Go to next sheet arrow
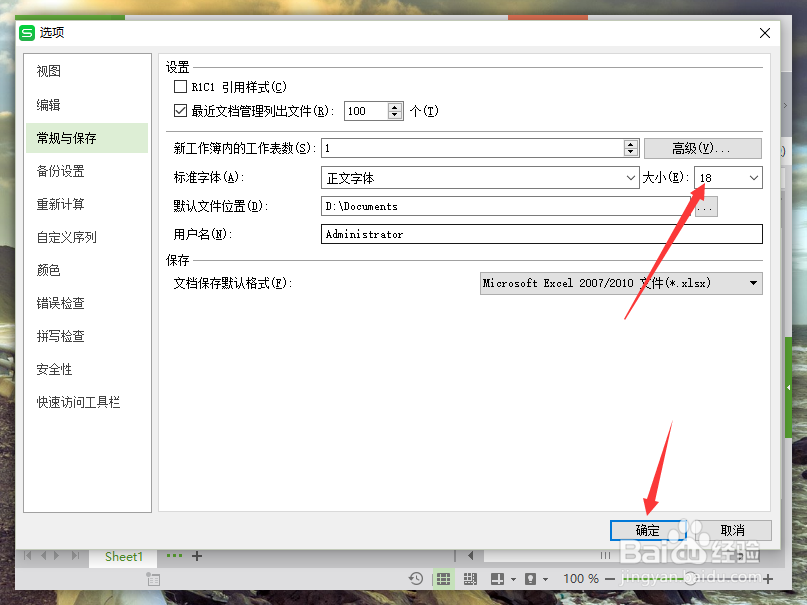 57,556
